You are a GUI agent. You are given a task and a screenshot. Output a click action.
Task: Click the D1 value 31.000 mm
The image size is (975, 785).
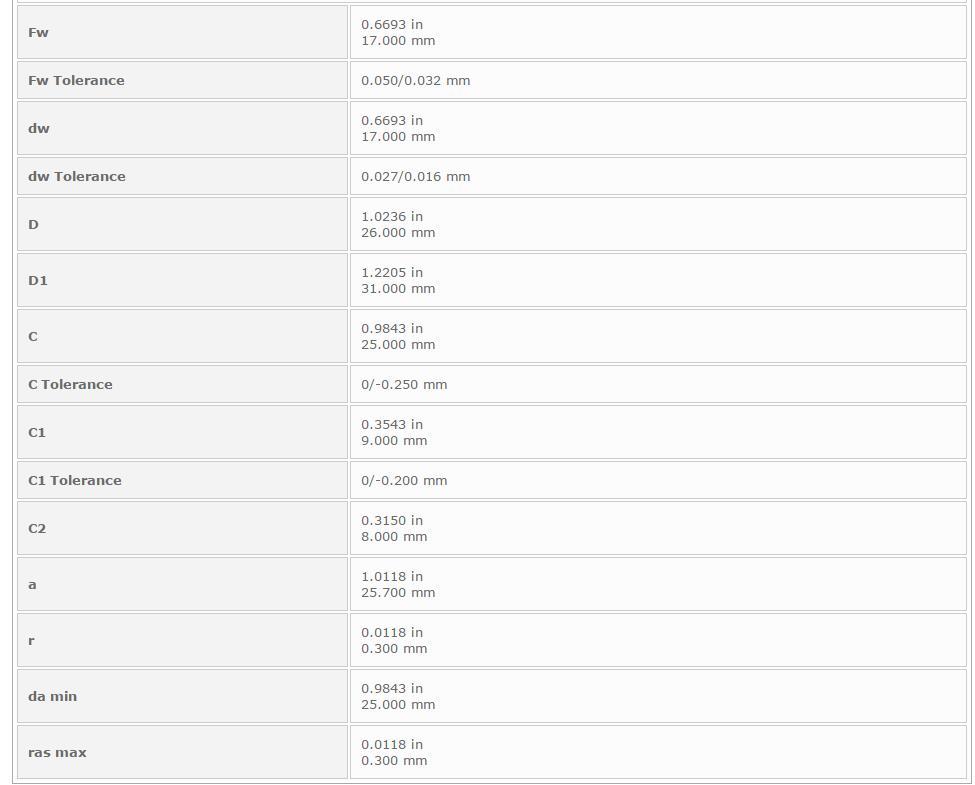(x=398, y=289)
